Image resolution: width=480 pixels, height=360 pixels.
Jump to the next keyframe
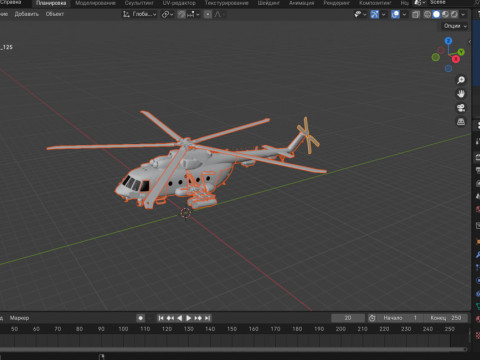[198, 318]
